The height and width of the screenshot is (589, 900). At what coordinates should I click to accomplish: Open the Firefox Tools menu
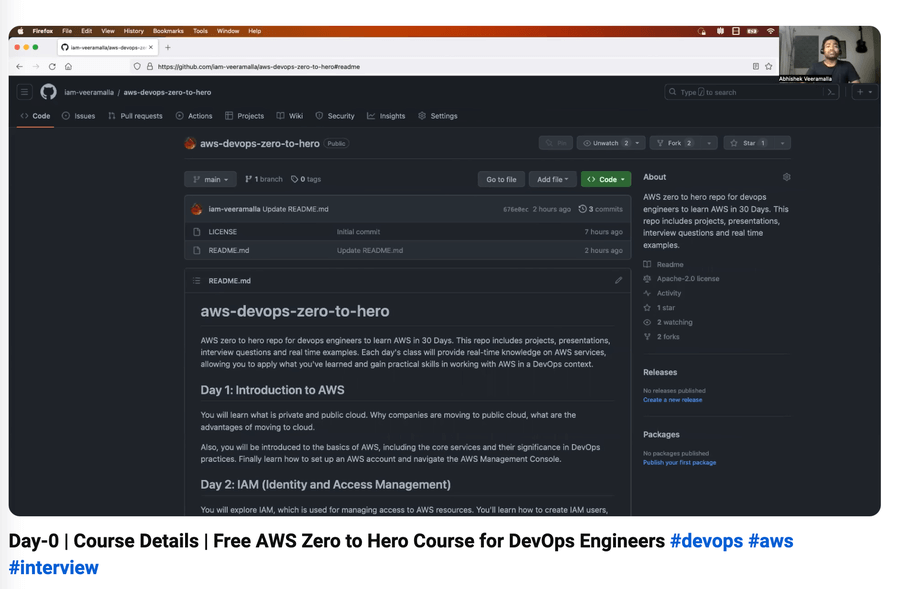point(200,31)
